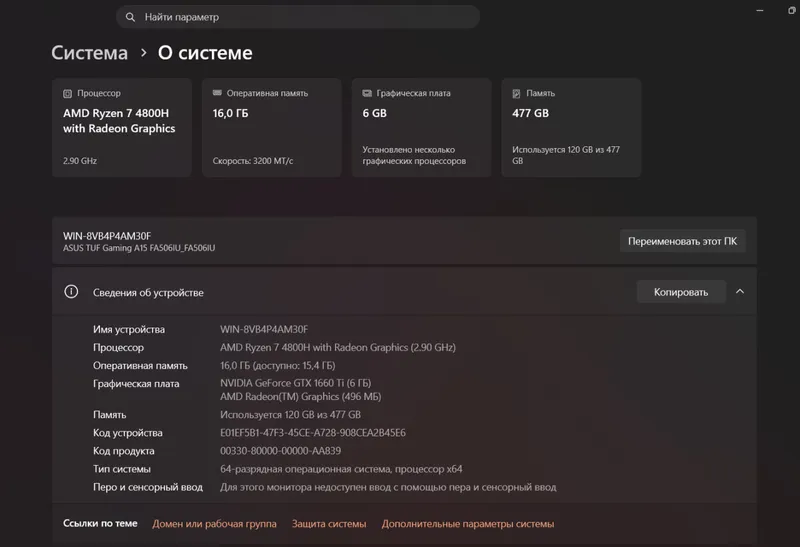Open the 'Графическая плата' 6 GB card
Screen dimensions: 800x547
(x=421, y=128)
